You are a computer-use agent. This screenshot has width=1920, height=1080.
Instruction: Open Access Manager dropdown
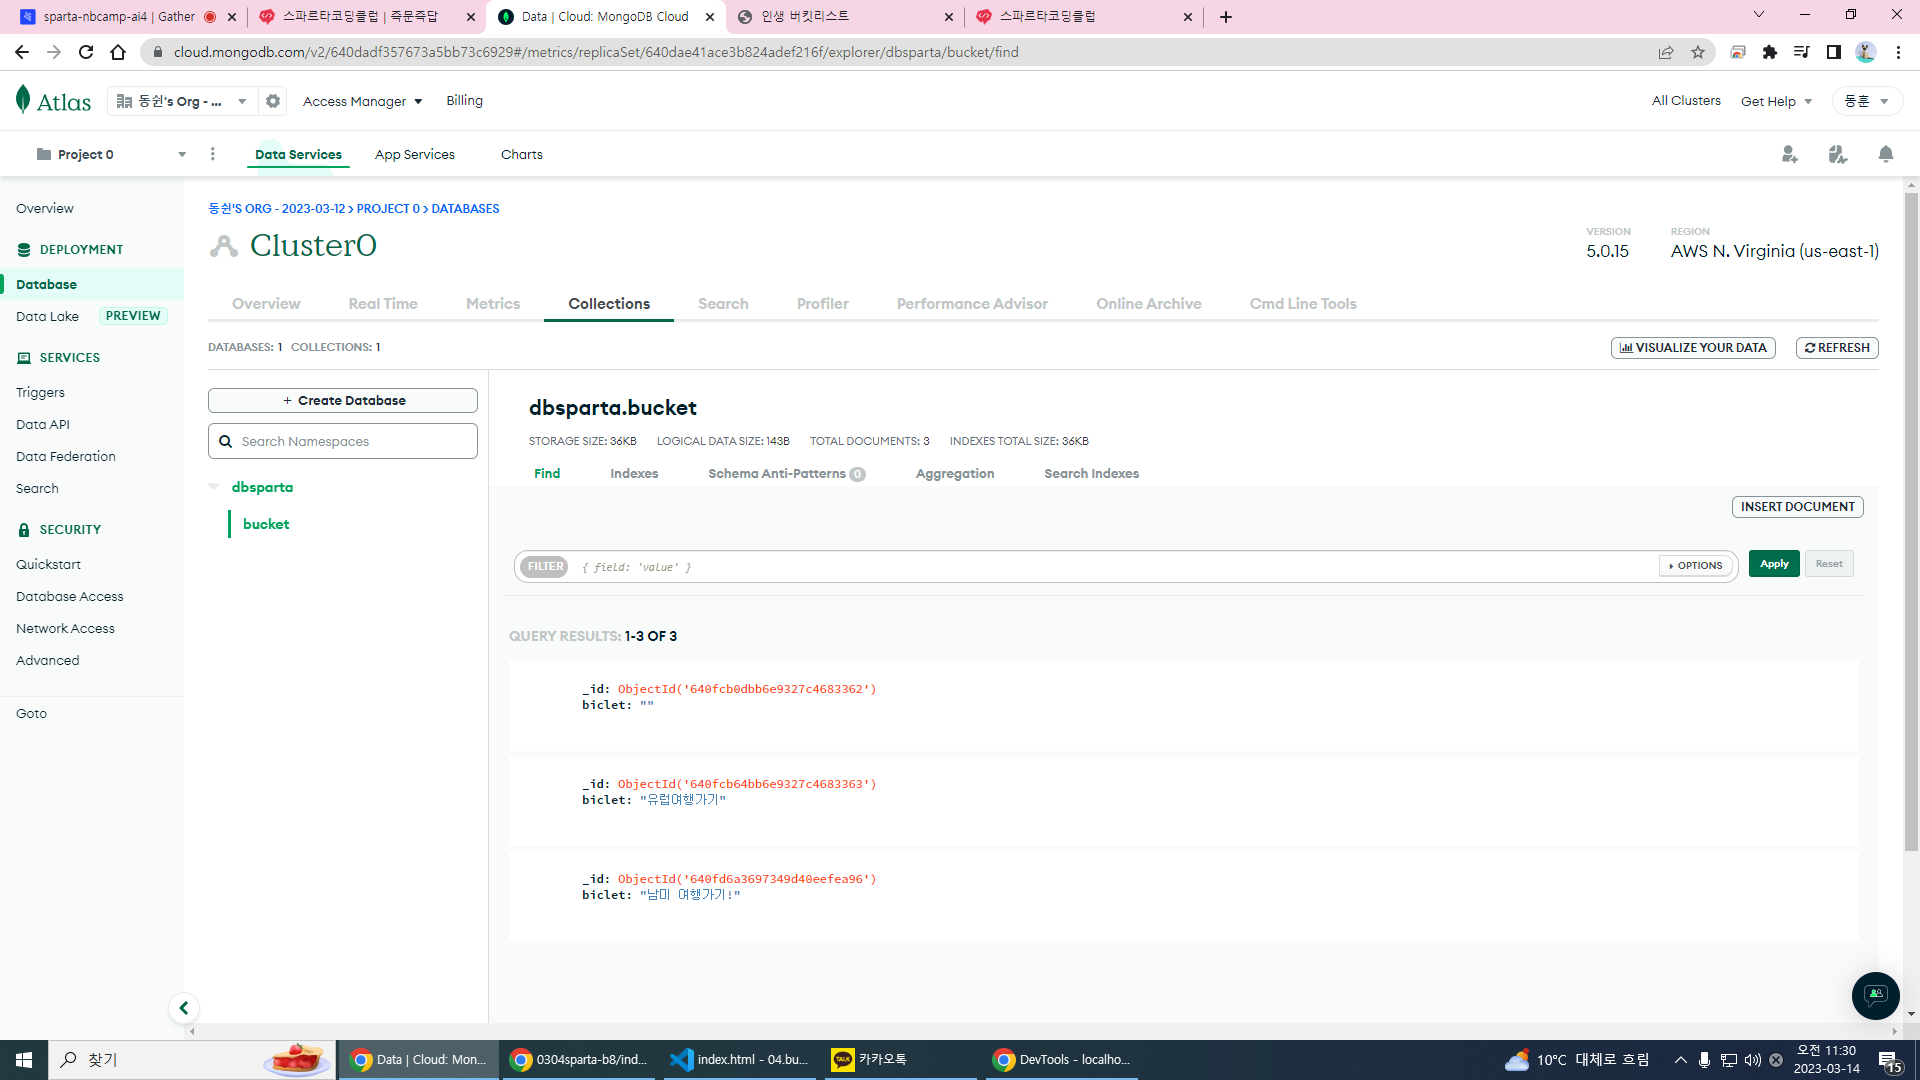(363, 101)
